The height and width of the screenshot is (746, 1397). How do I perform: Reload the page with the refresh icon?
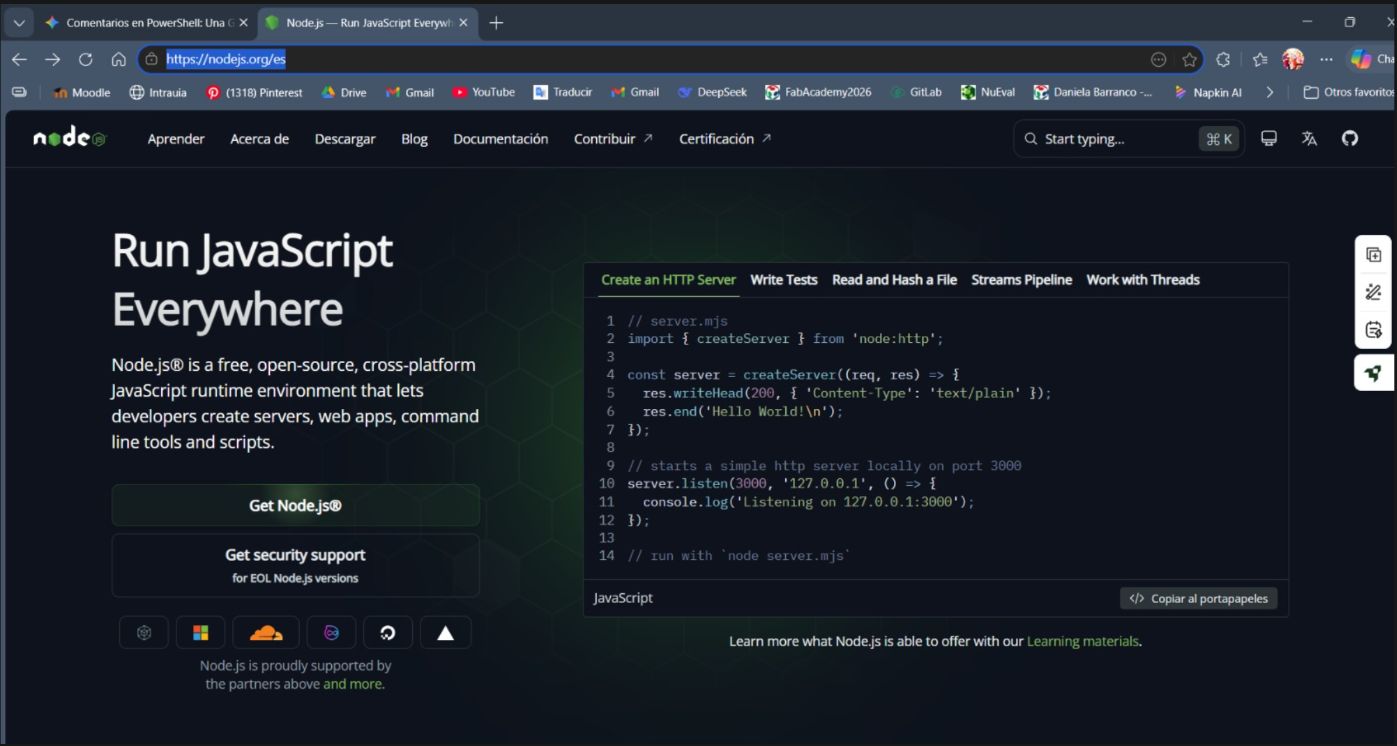click(85, 60)
